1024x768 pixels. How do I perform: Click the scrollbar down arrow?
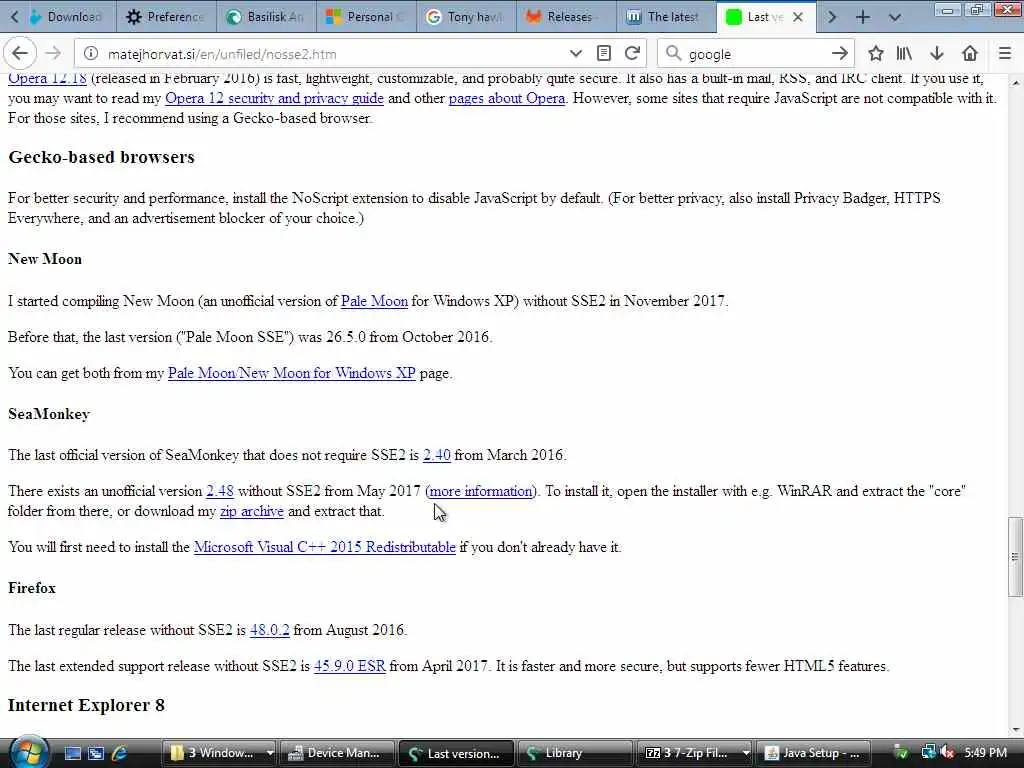[1015, 729]
